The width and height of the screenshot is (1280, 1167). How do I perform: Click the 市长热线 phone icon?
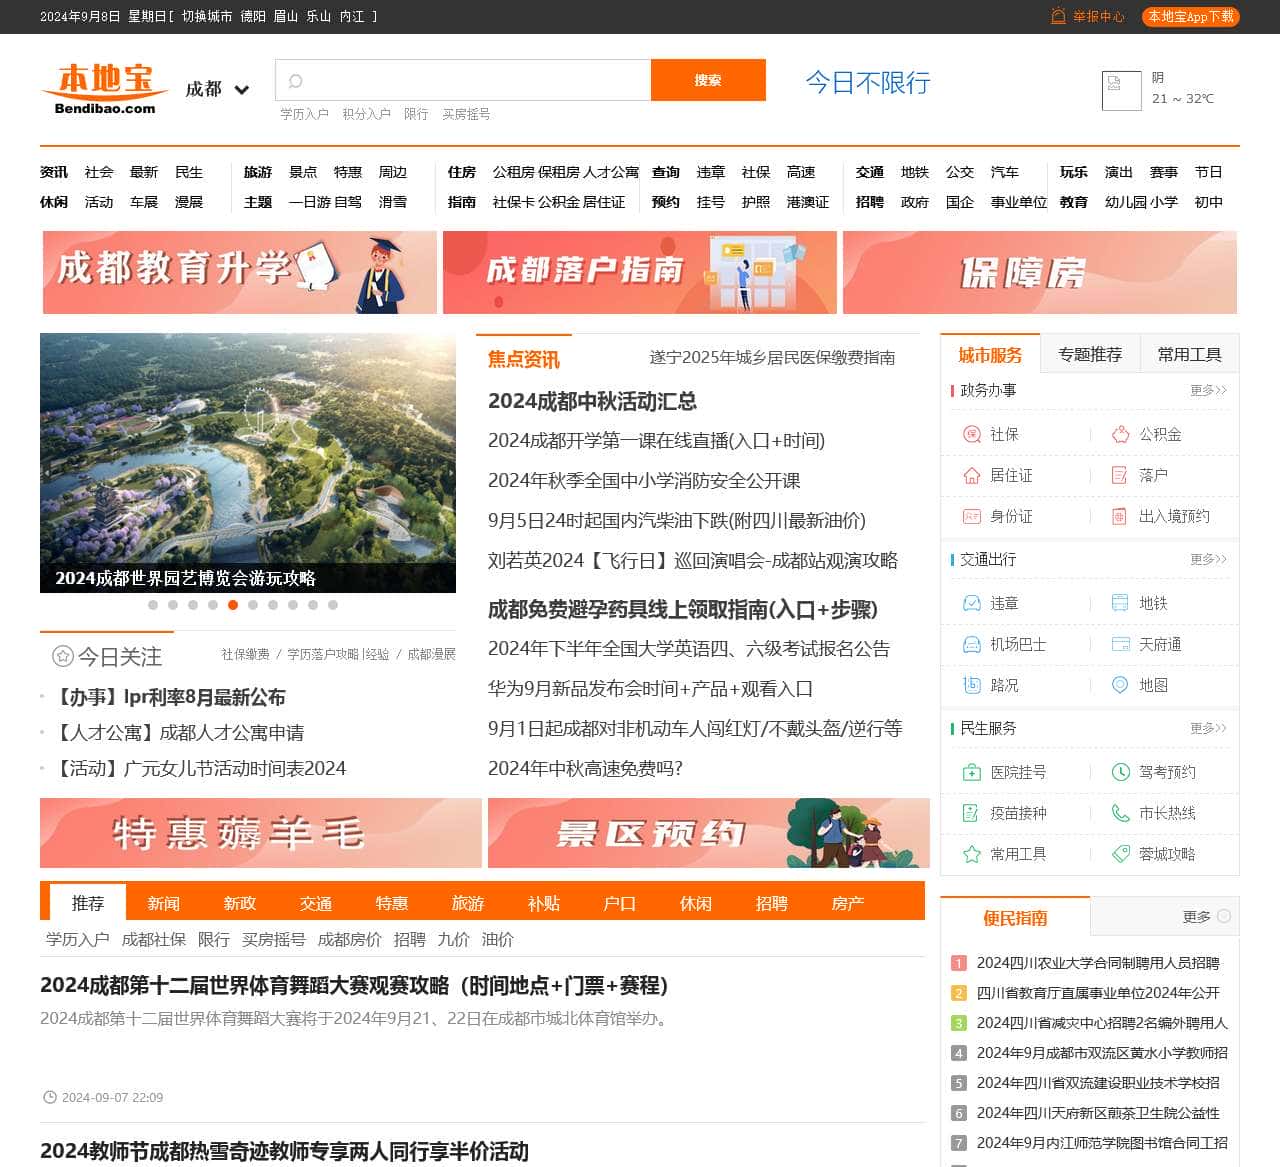[1120, 813]
